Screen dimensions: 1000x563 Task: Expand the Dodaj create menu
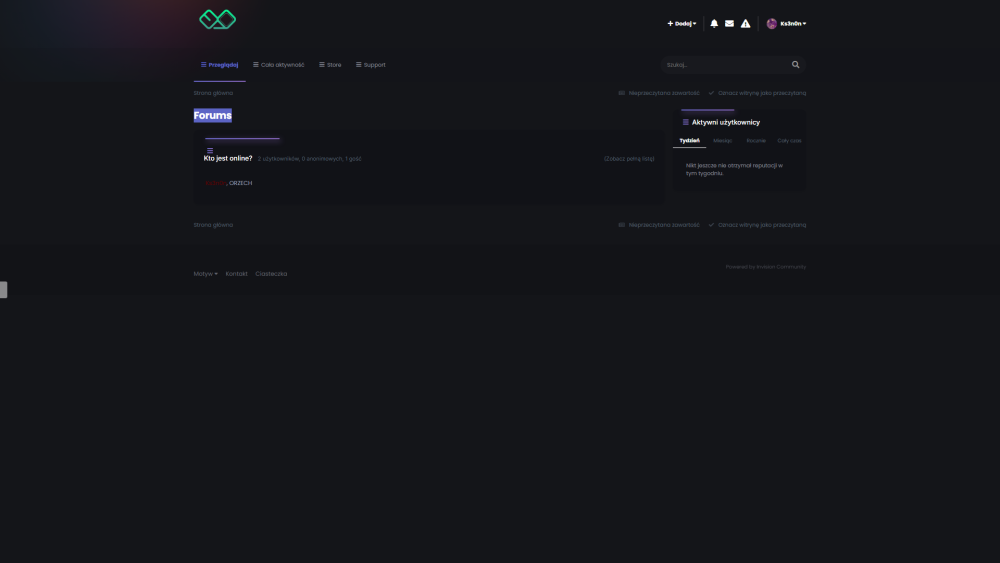(682, 24)
